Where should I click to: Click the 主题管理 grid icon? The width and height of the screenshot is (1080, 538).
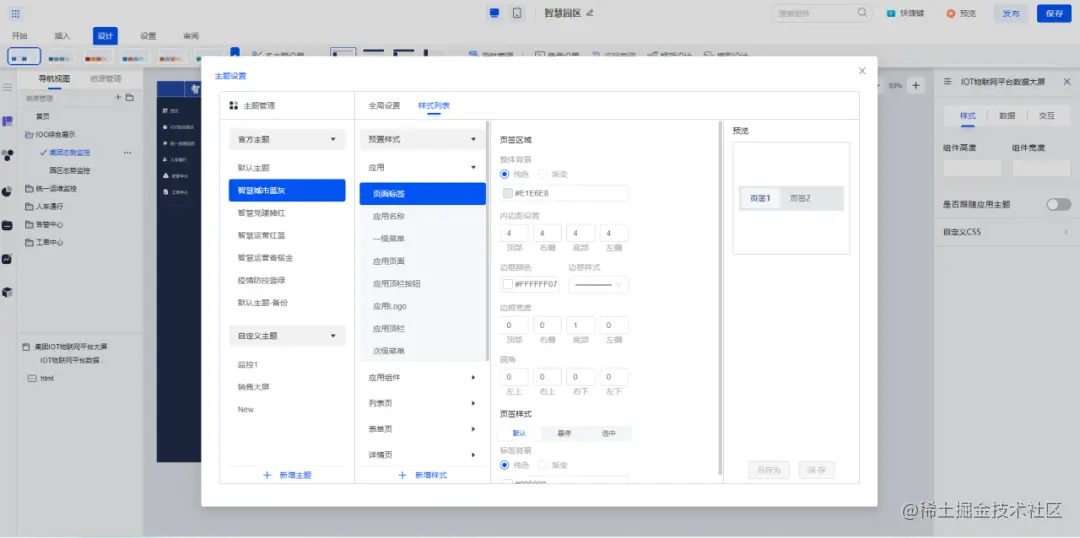point(233,106)
